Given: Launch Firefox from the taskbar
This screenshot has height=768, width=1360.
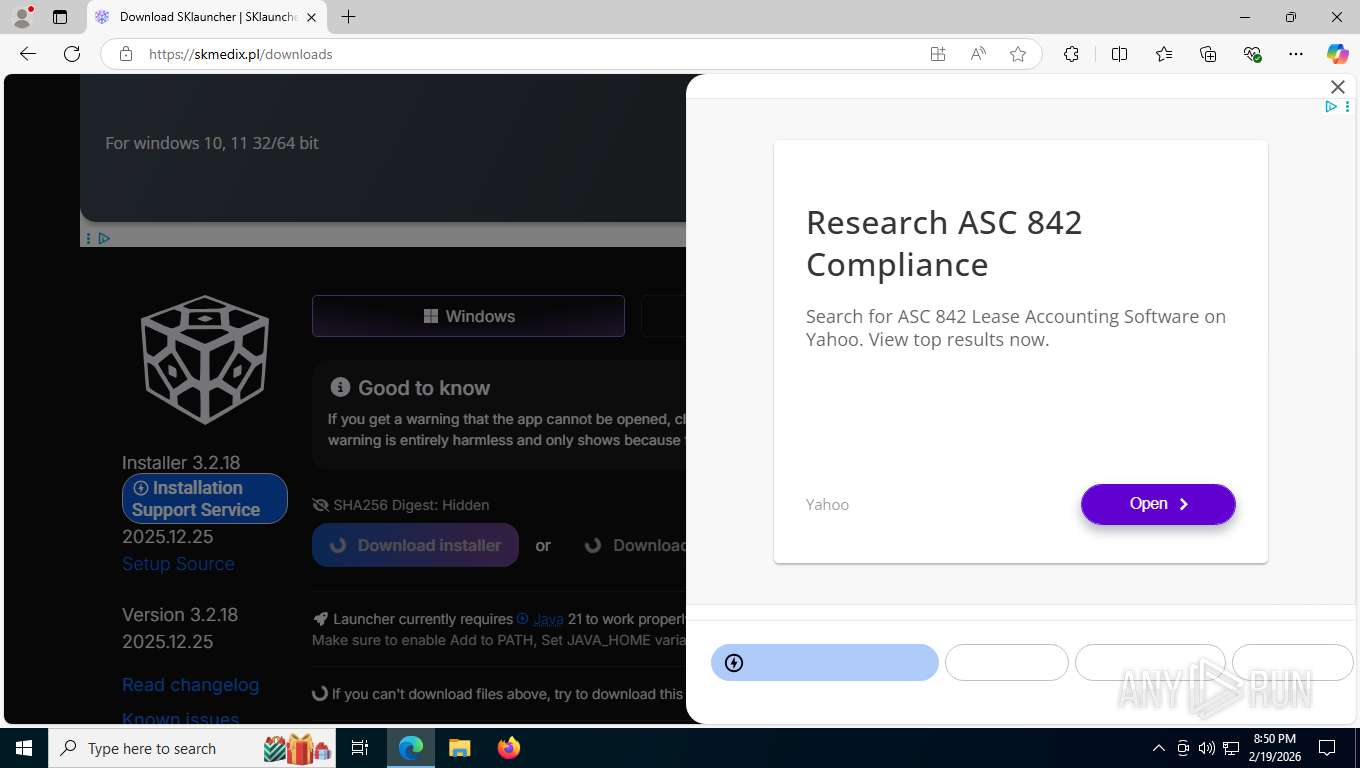Looking at the screenshot, I should click(509, 748).
